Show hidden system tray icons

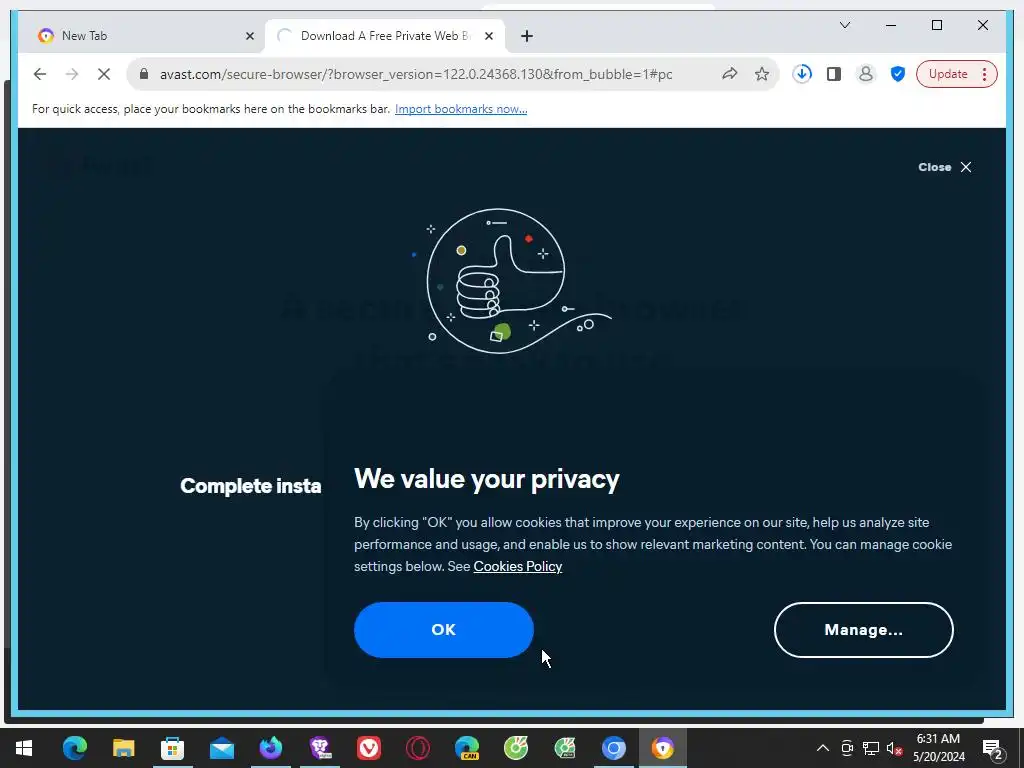(823, 748)
